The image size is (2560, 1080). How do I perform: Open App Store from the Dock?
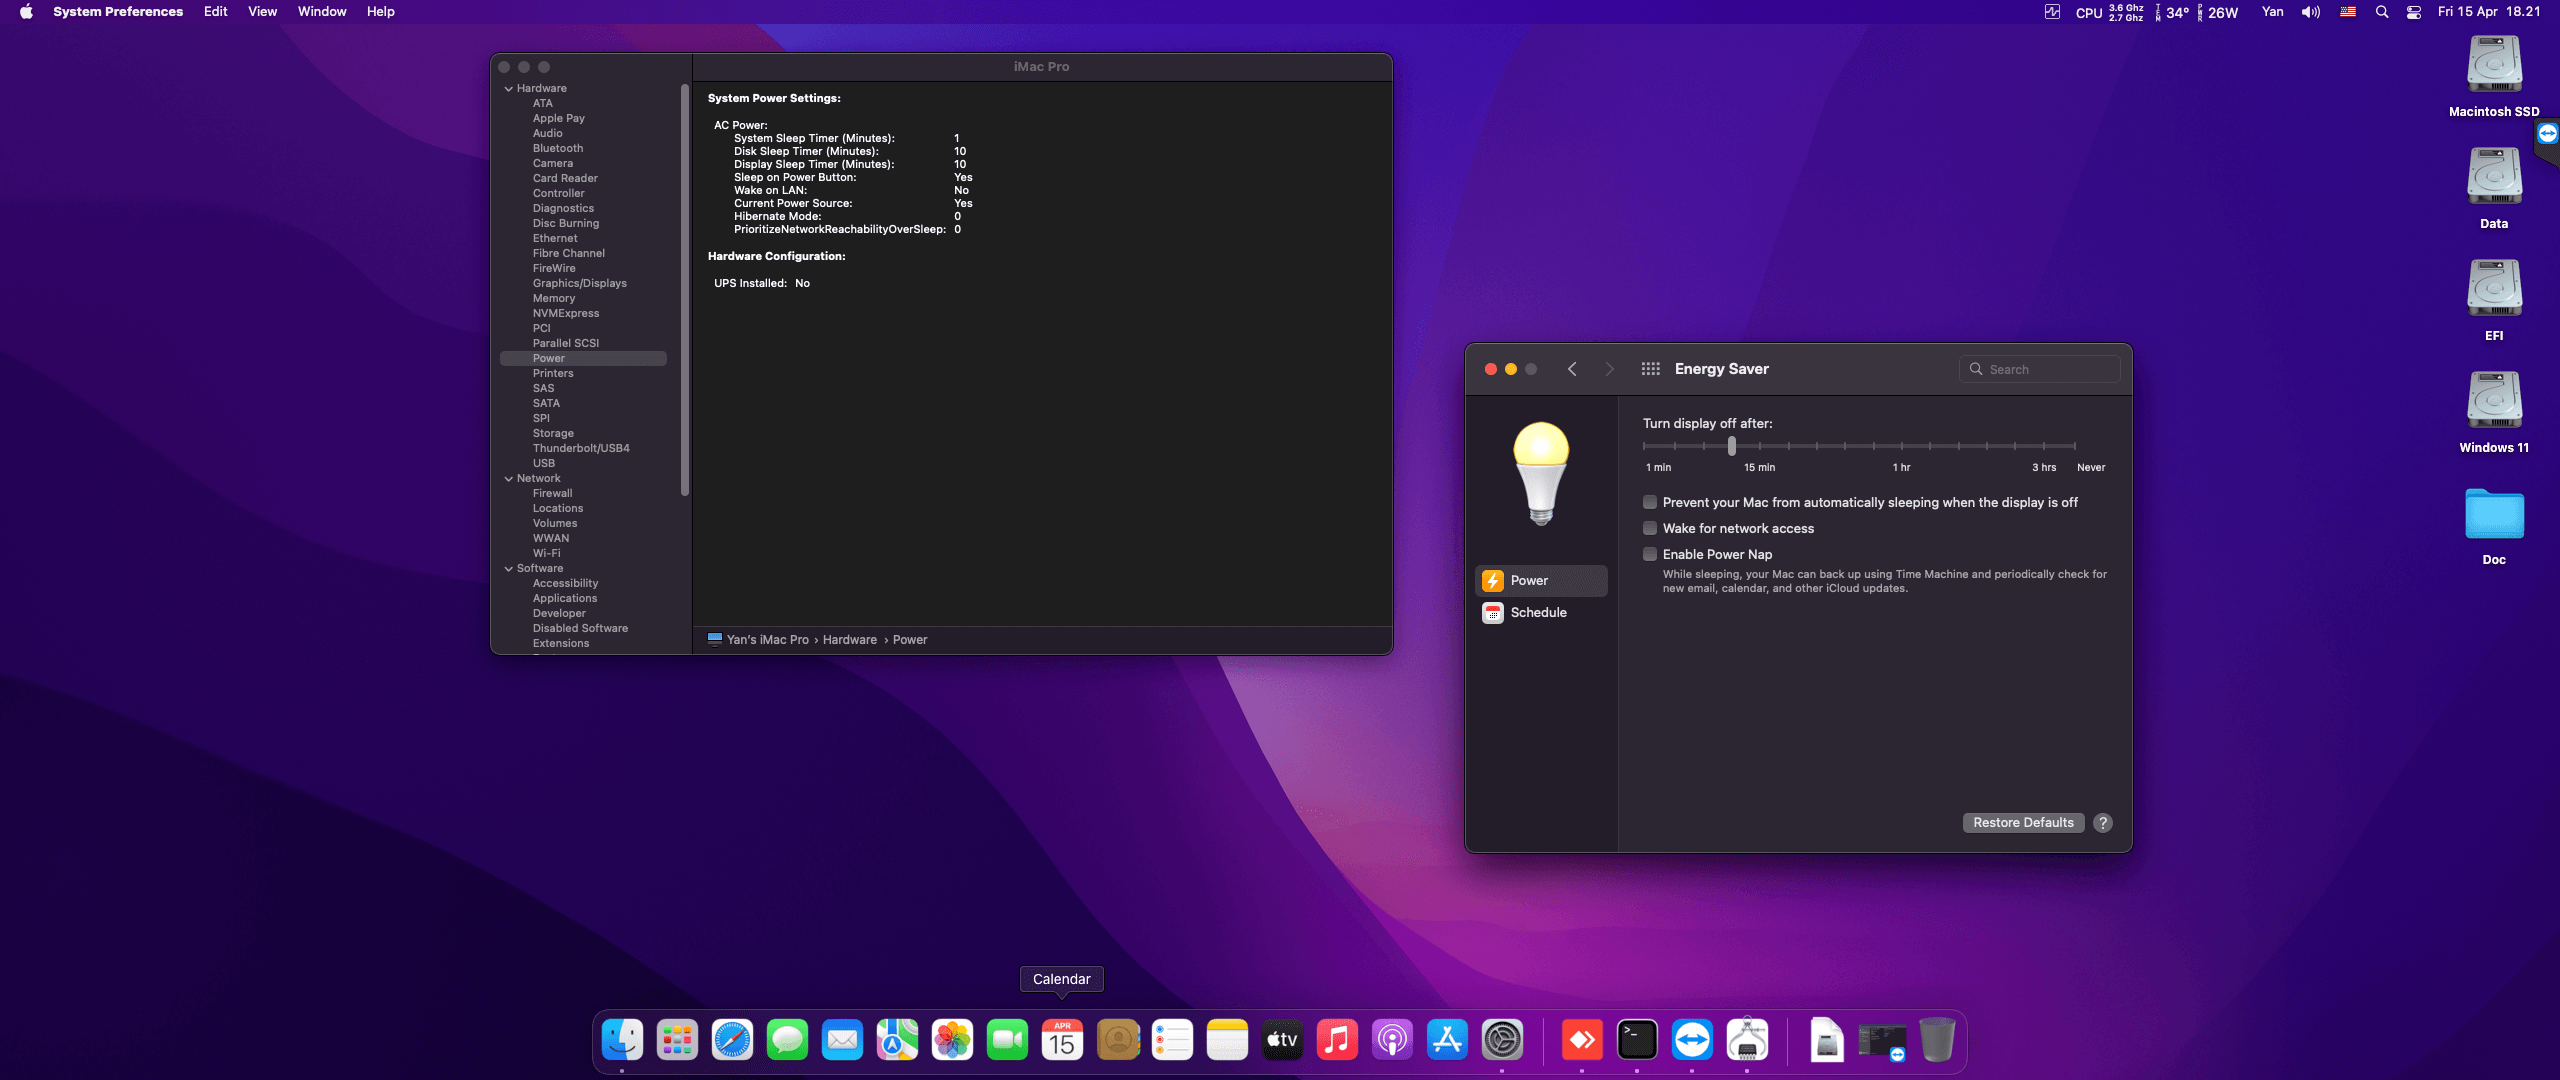click(x=1447, y=1040)
